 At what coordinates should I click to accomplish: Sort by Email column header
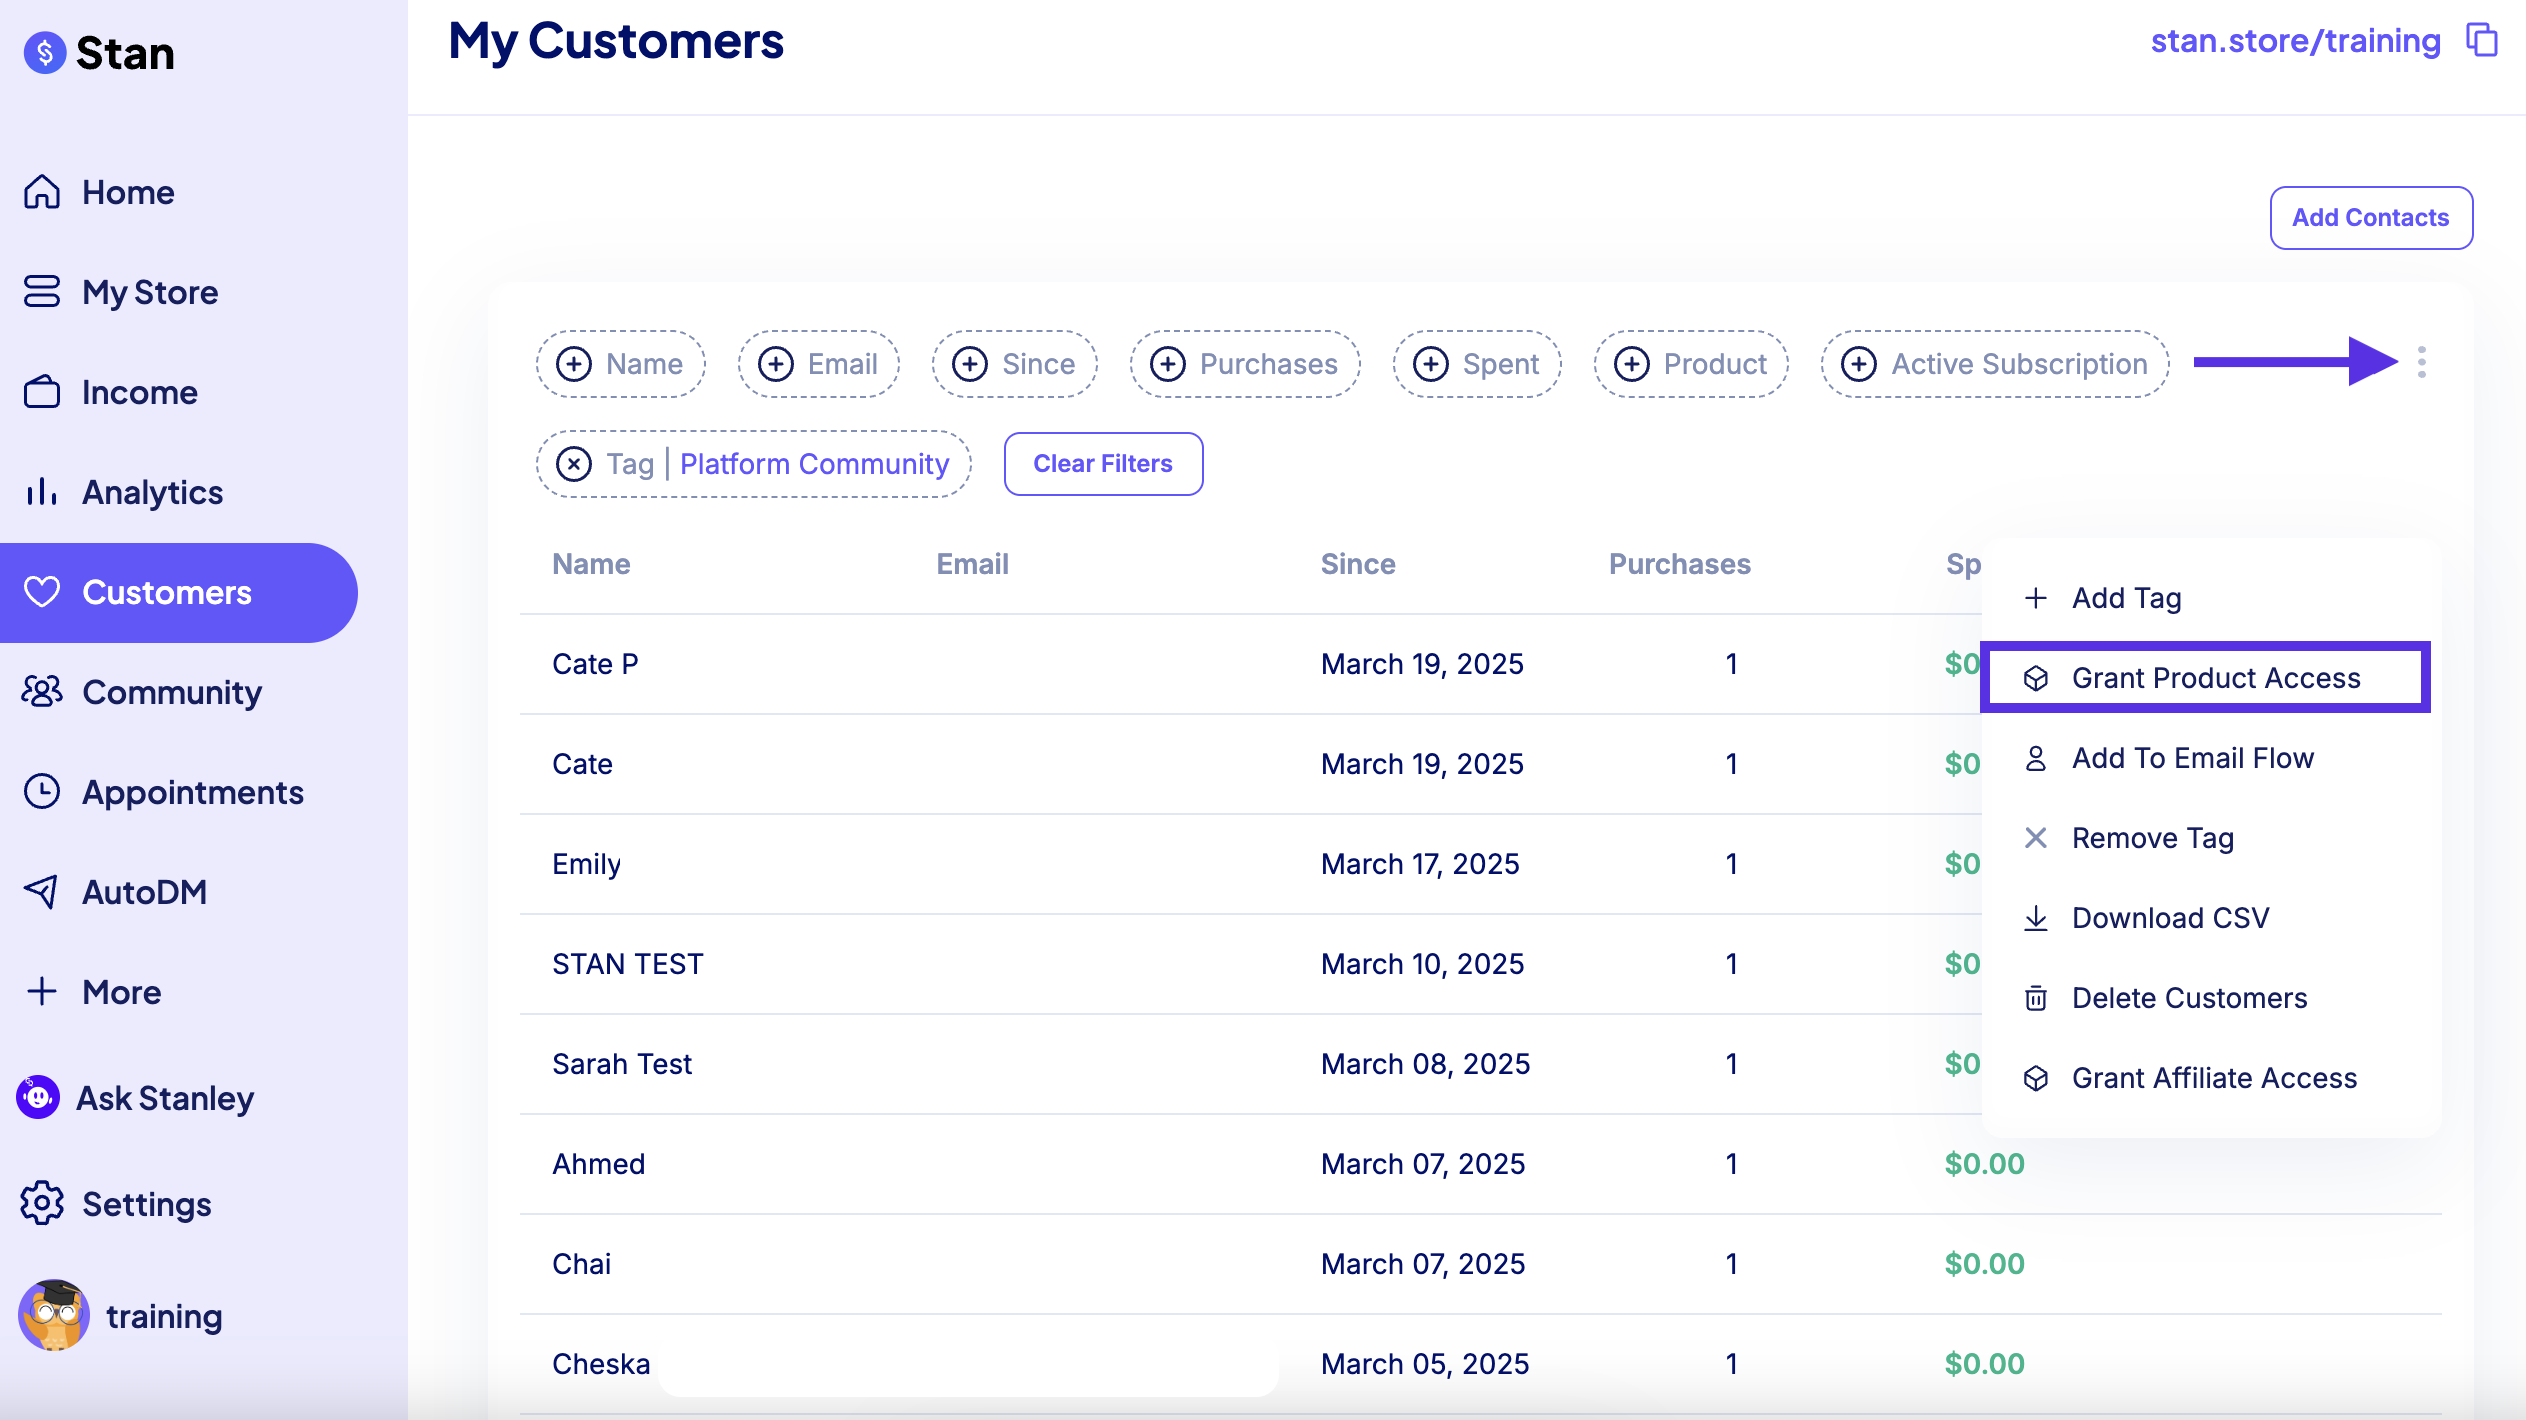(972, 564)
